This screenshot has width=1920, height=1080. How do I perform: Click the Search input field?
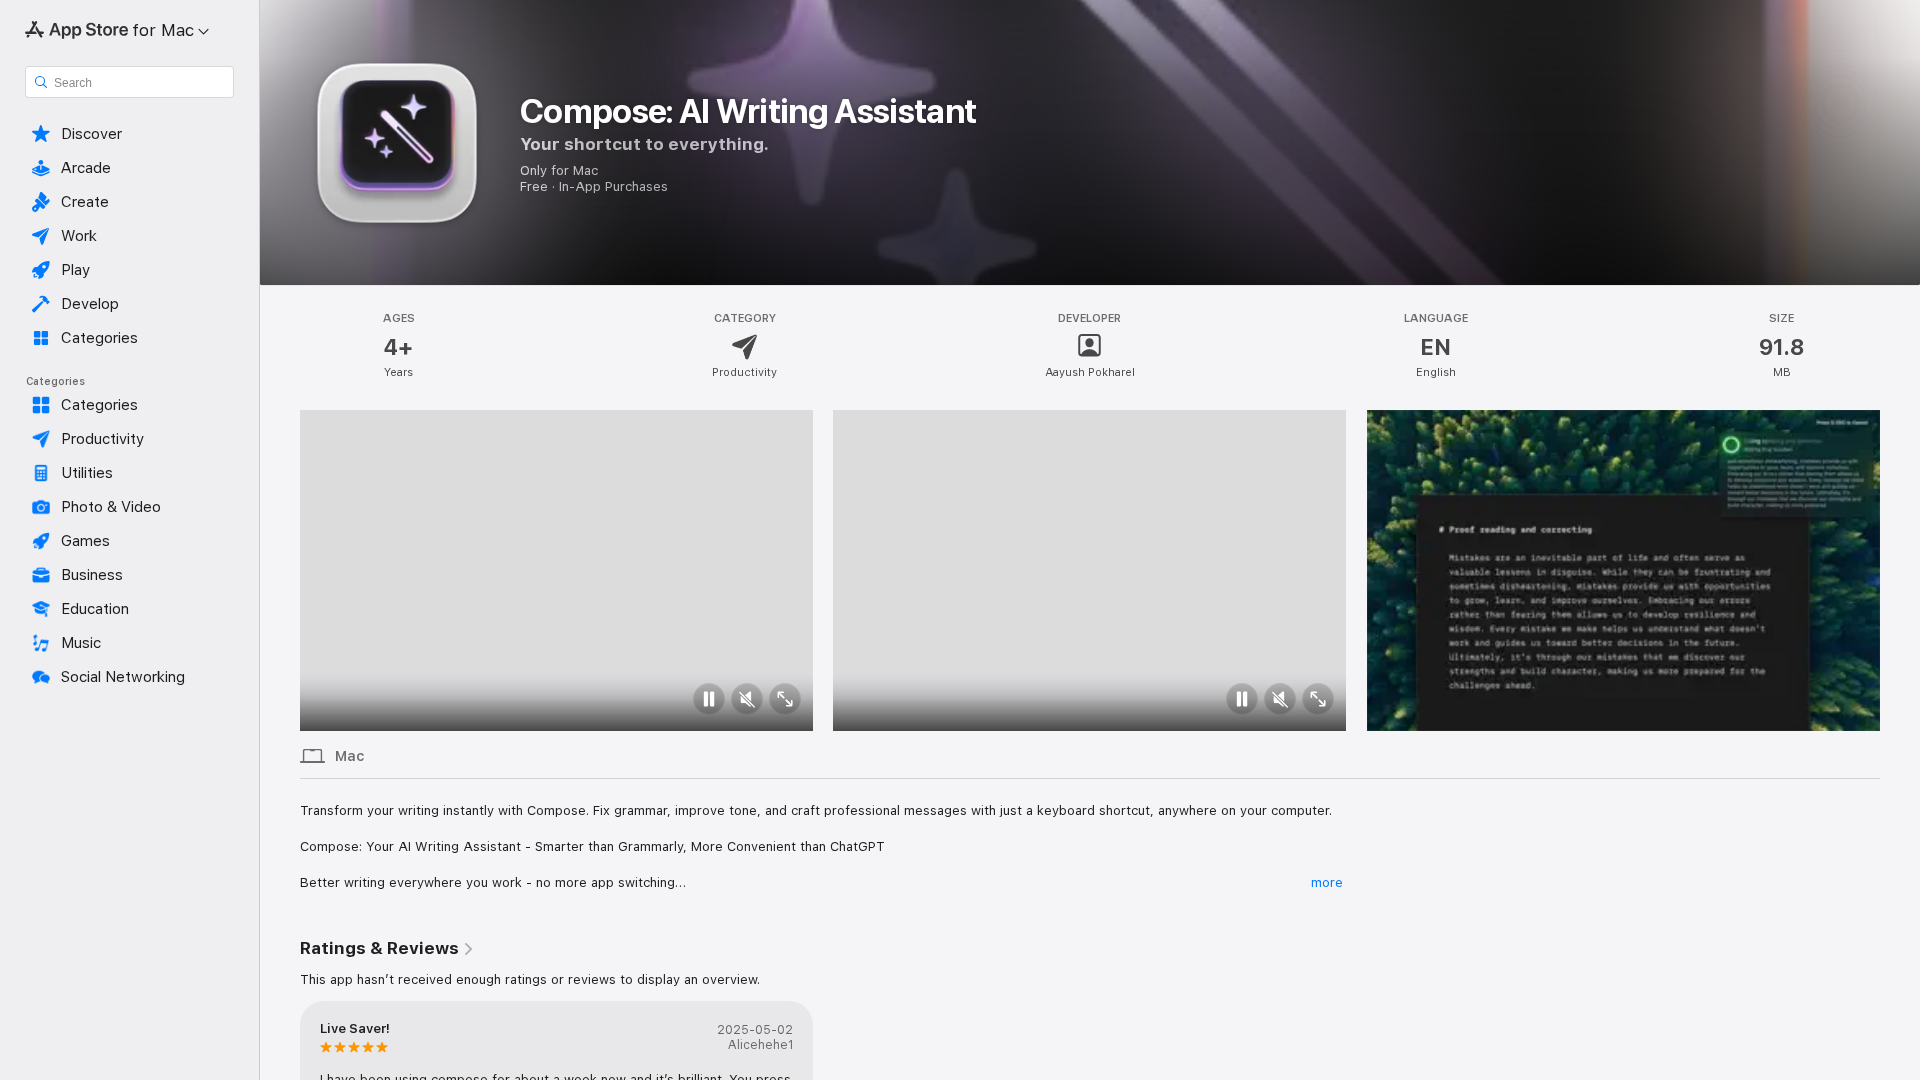[x=130, y=82]
